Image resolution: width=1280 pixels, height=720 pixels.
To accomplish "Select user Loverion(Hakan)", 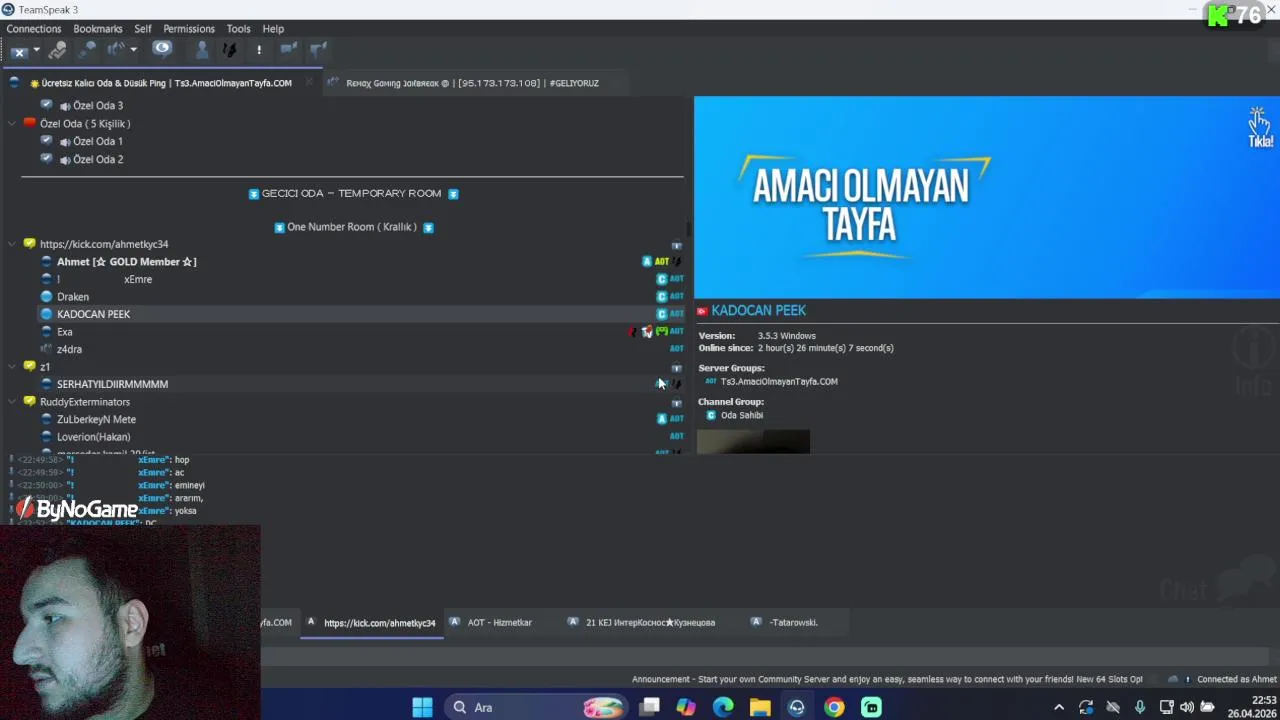I will tap(93, 437).
